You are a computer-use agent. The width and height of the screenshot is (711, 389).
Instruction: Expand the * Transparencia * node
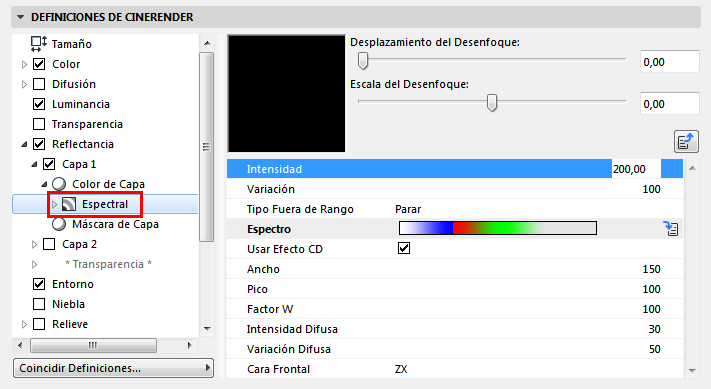point(34,264)
